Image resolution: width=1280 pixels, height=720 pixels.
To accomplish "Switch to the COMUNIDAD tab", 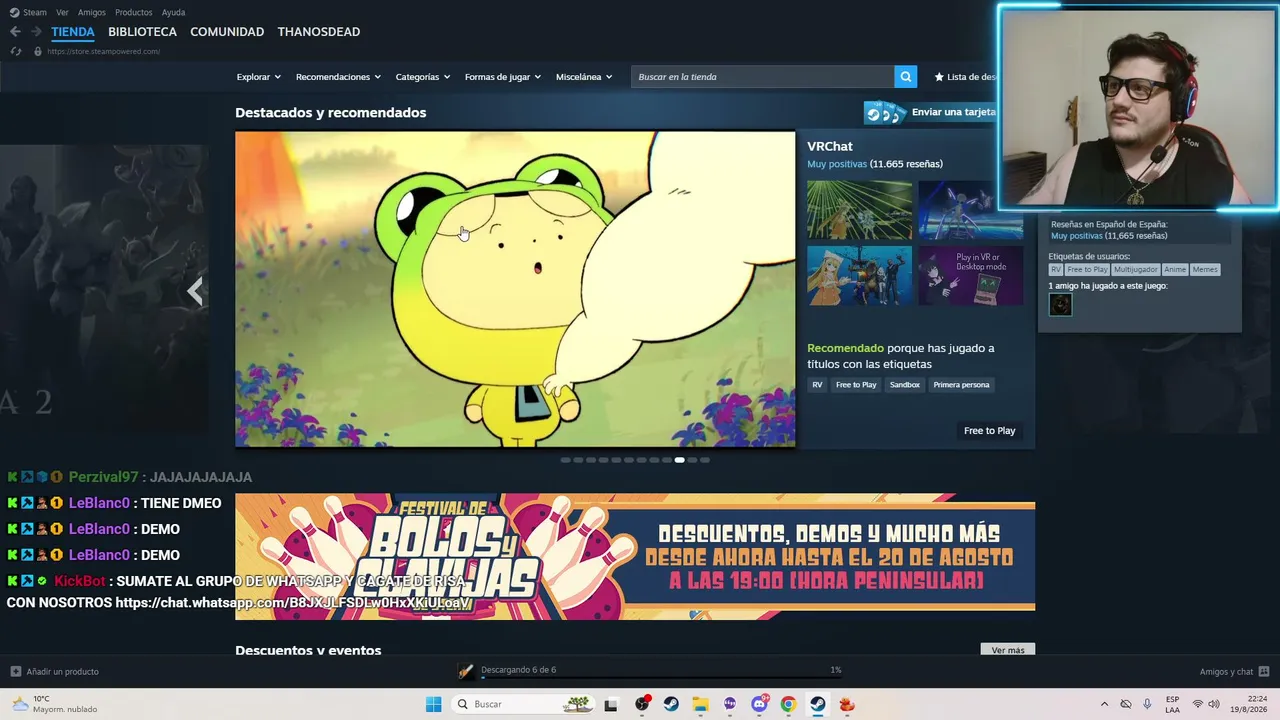I will coord(227,32).
